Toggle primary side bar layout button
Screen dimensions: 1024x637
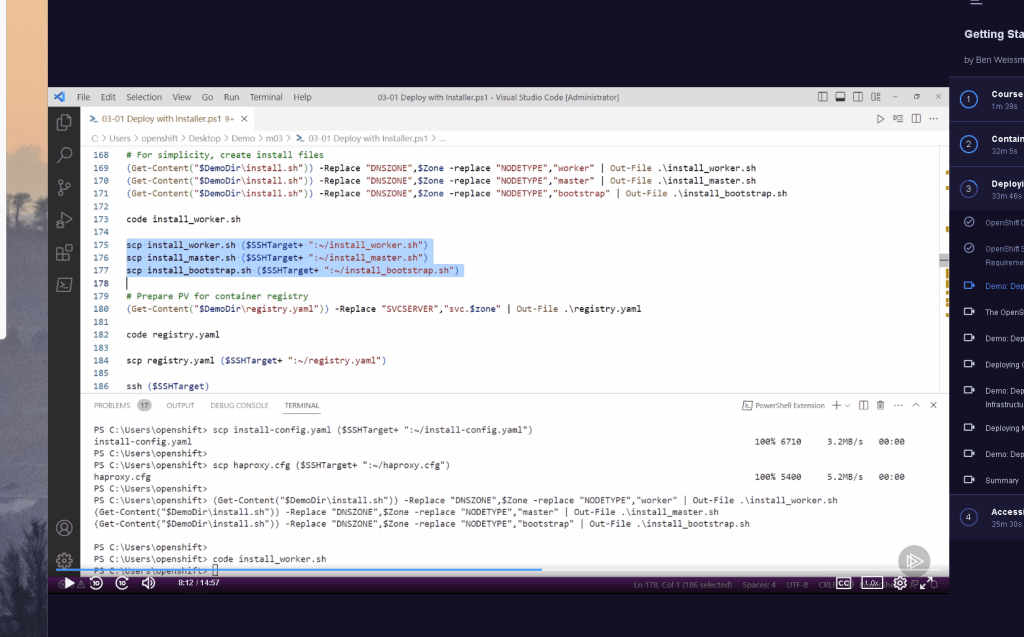(823, 97)
